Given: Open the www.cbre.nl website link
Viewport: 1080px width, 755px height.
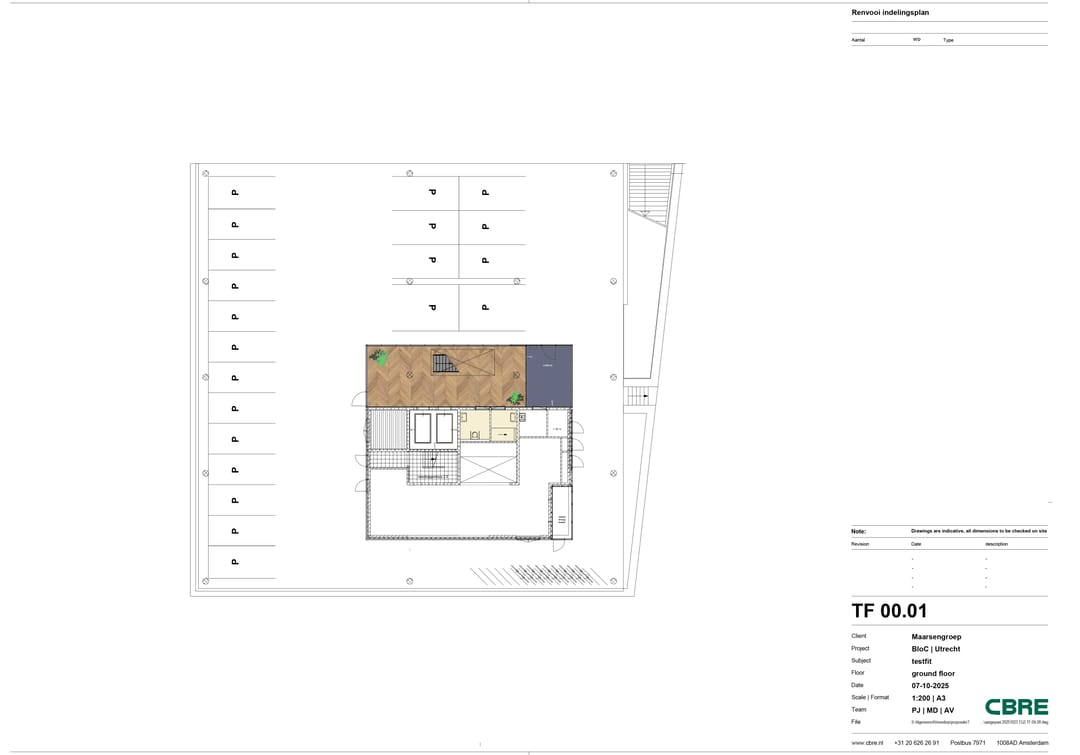Looking at the screenshot, I should (866, 743).
